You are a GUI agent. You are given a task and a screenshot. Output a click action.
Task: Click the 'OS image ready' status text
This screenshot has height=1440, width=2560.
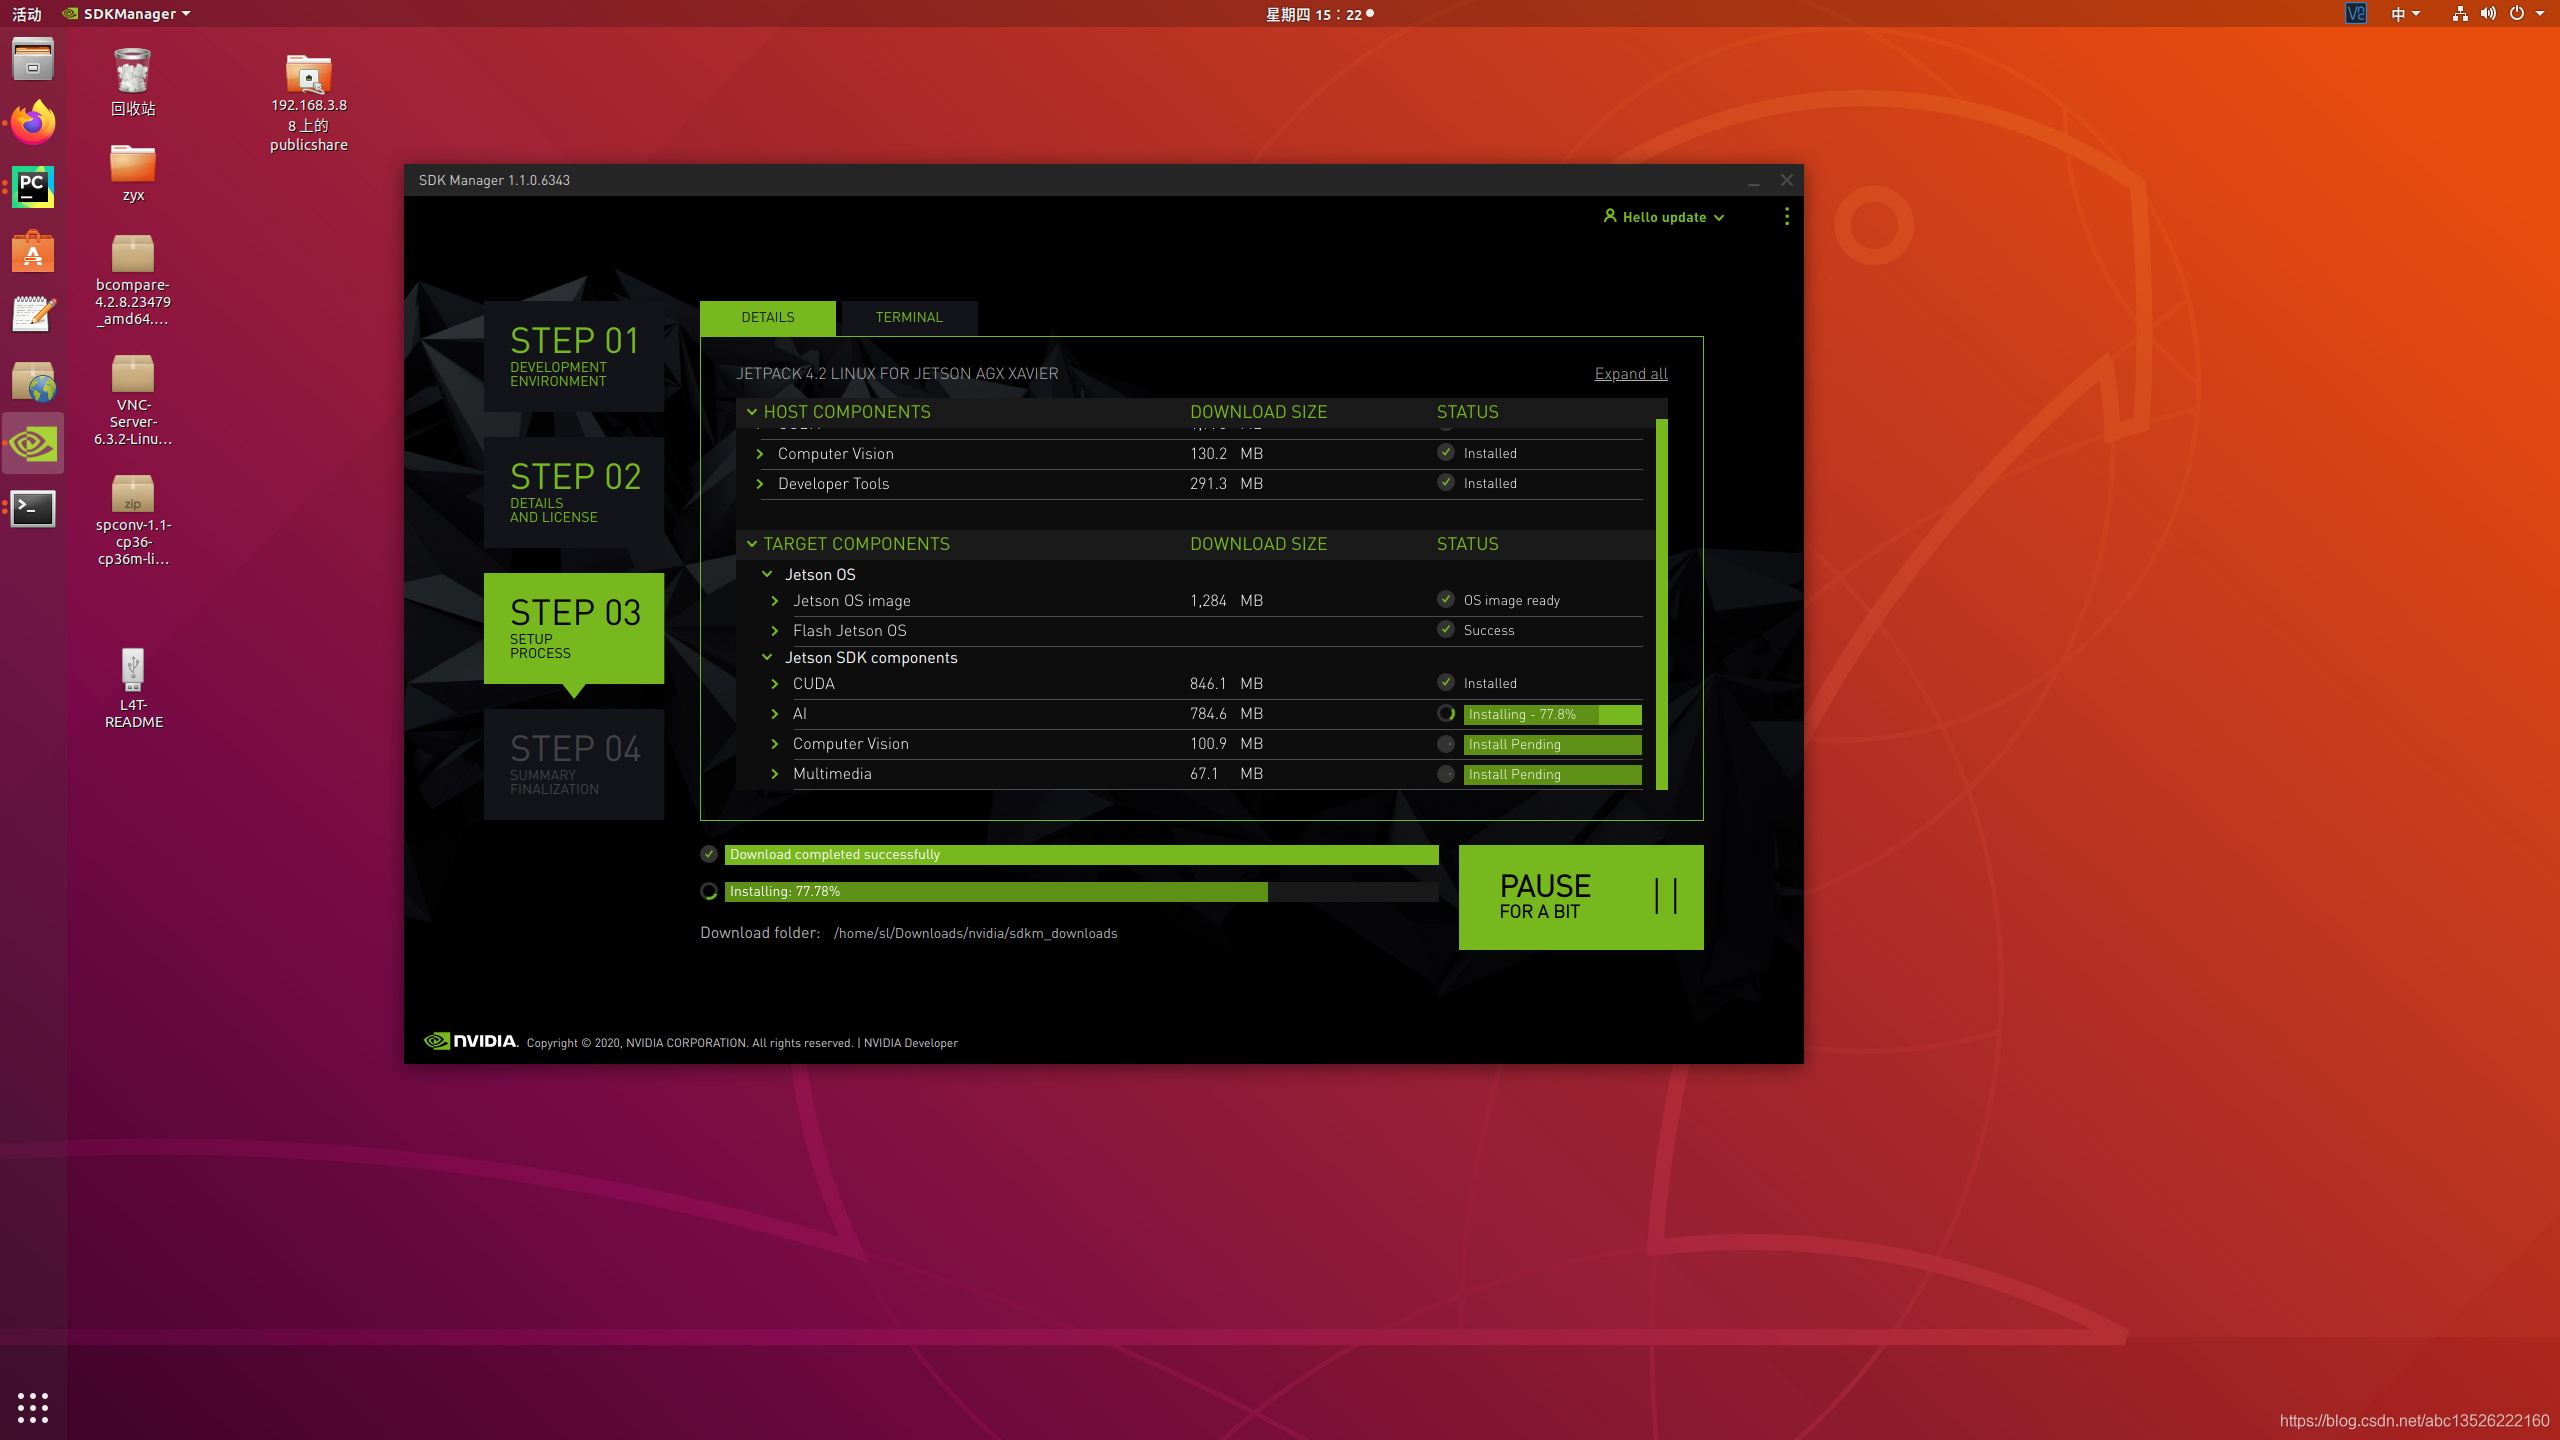(1512, 600)
